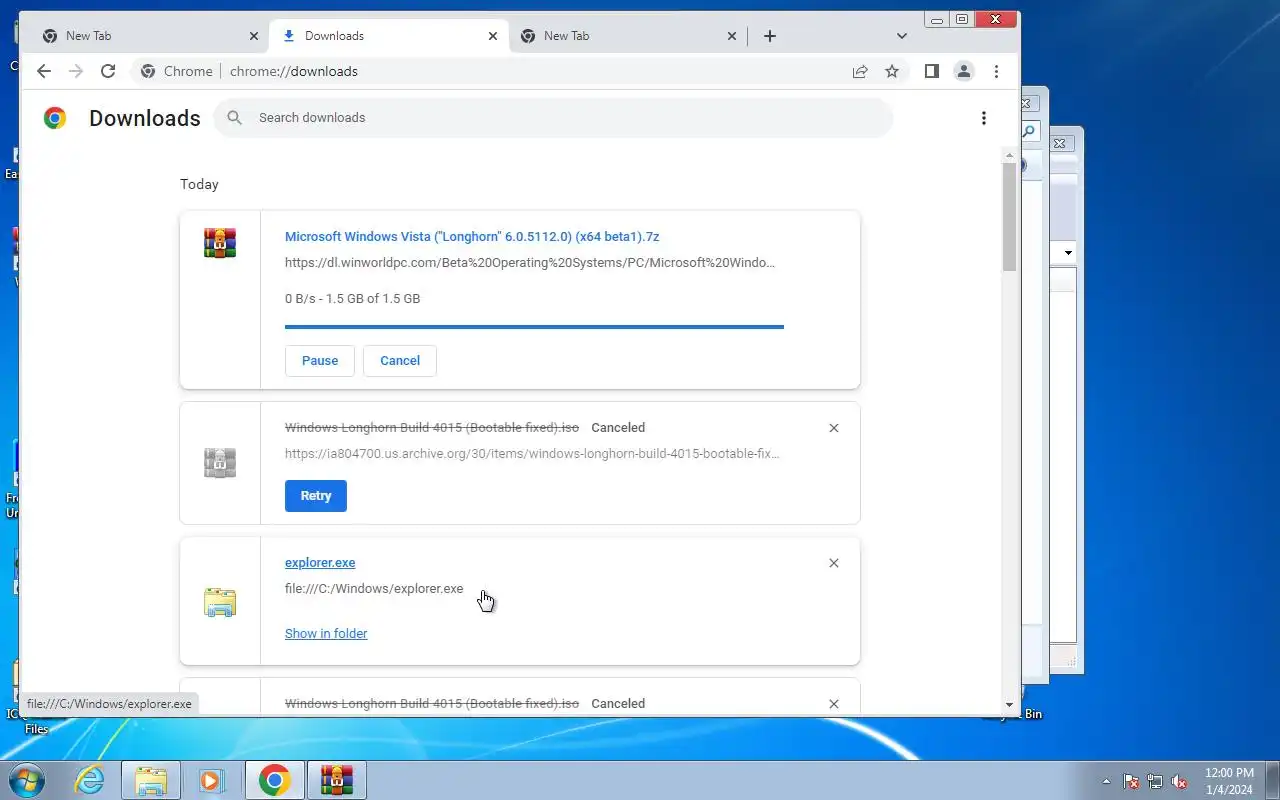
Task: Focus the Search downloads field
Action: tap(553, 118)
